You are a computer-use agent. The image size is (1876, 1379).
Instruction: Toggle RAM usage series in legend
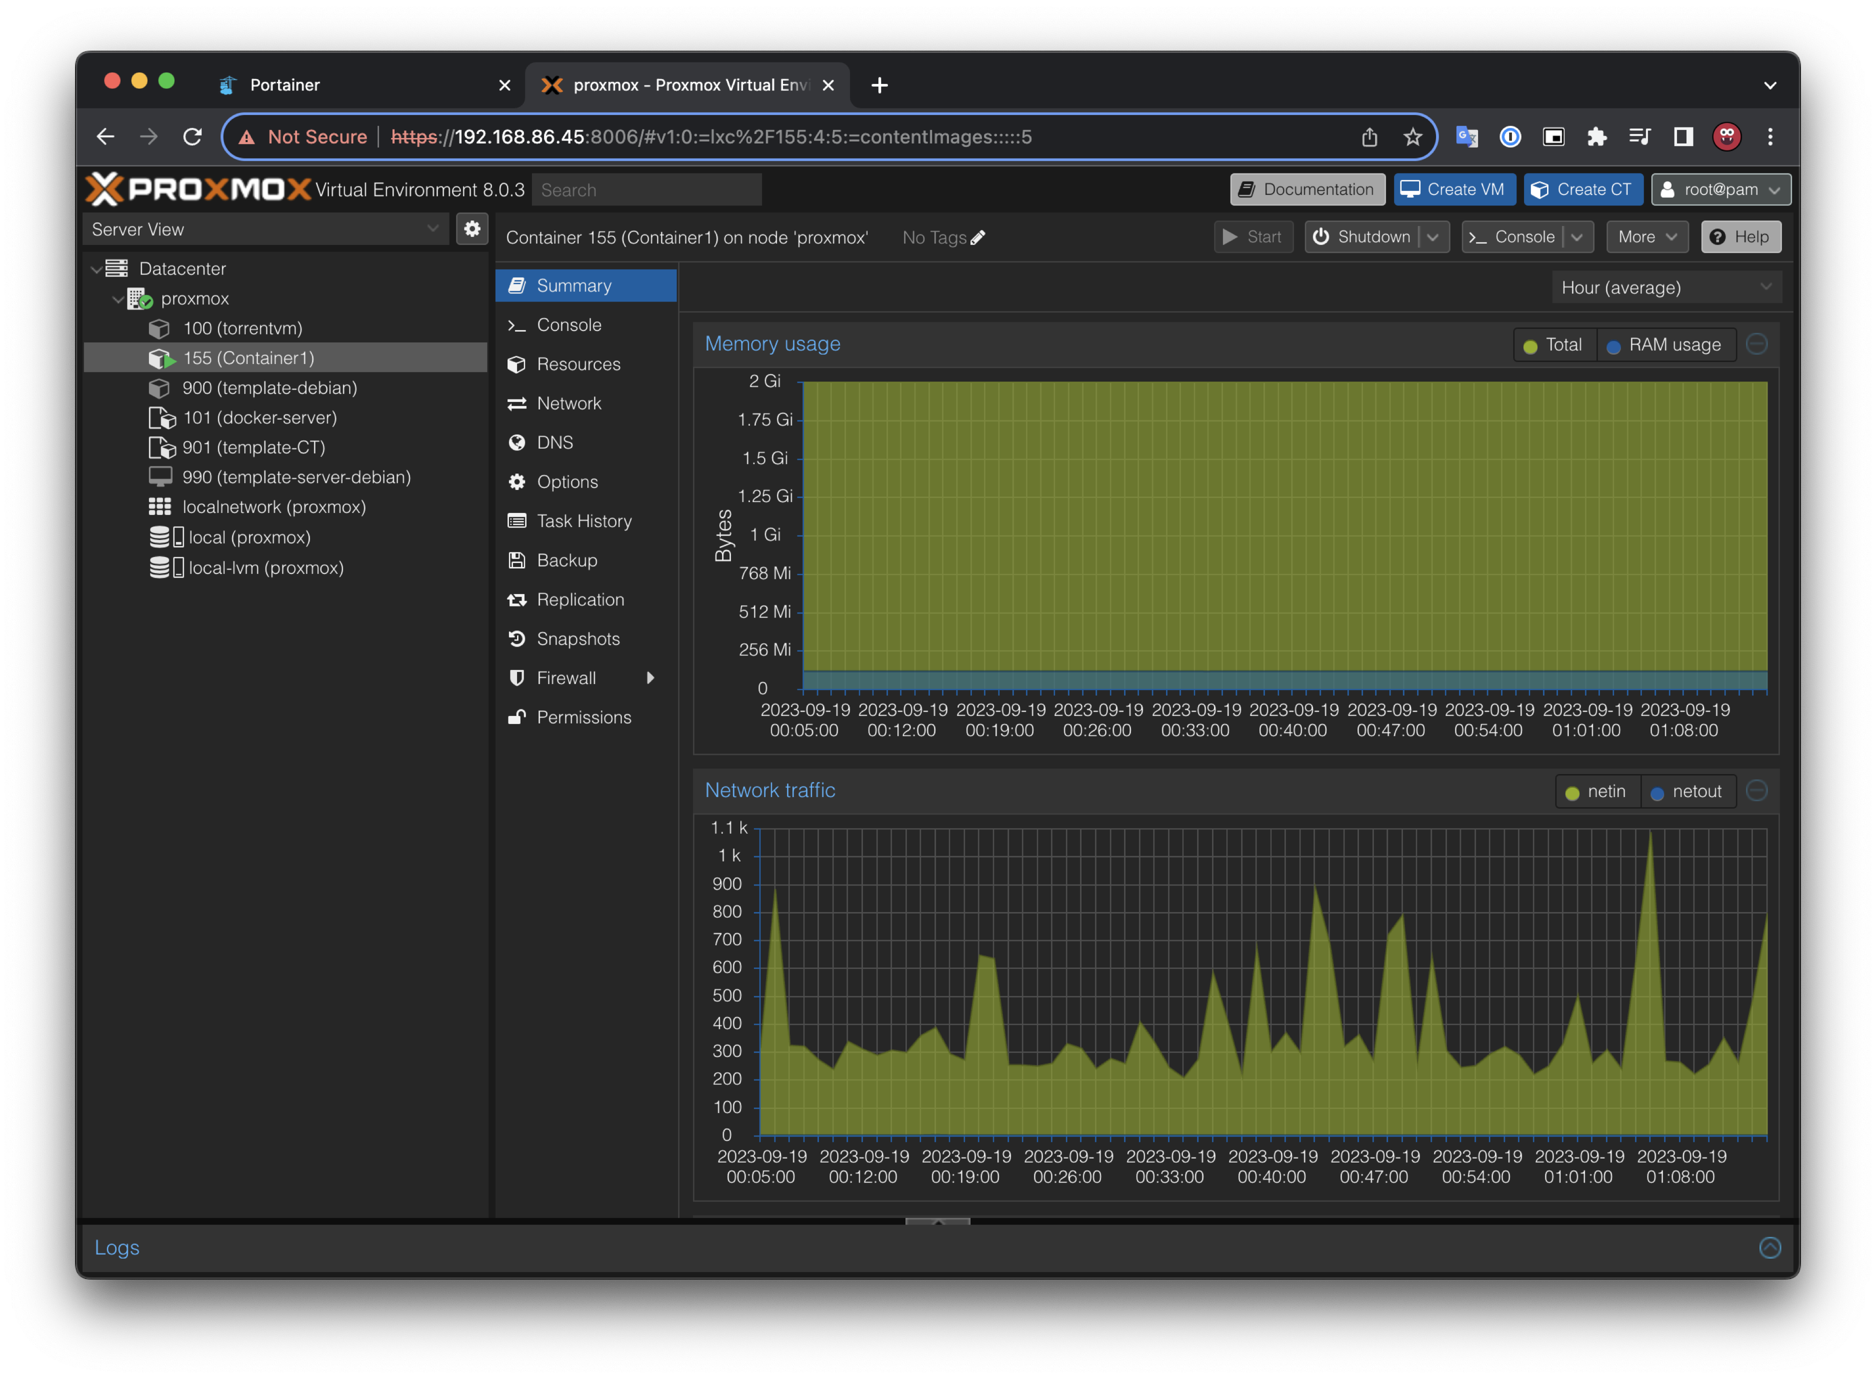click(1664, 345)
